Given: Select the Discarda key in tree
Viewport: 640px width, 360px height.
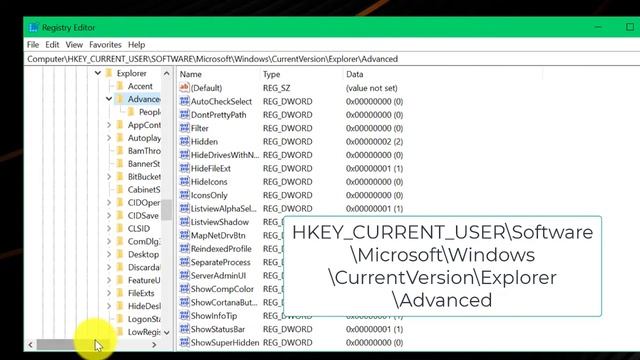Looking at the screenshot, I should (144, 267).
